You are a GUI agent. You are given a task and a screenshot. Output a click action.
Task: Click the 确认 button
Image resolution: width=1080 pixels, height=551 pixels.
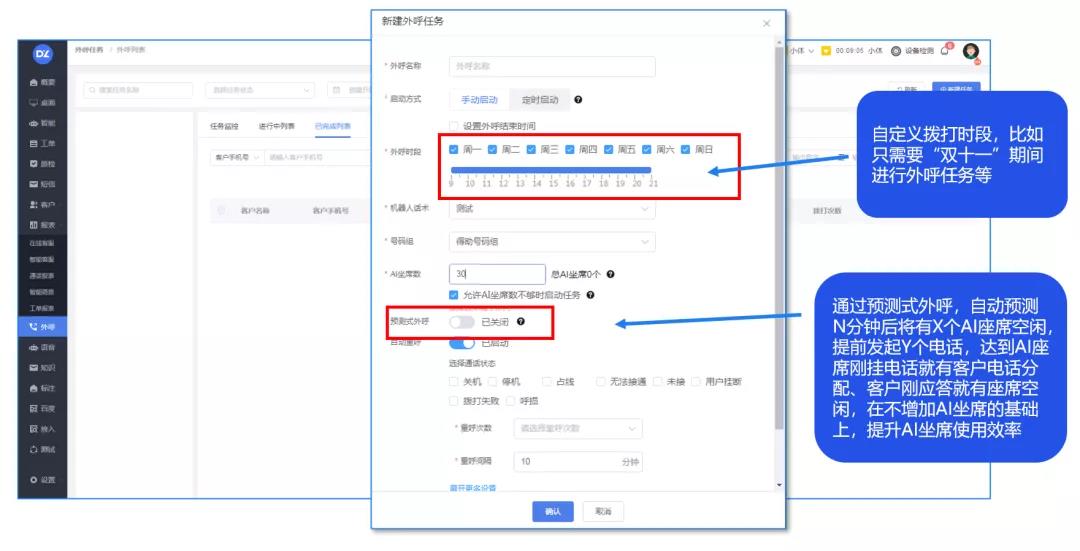click(553, 511)
